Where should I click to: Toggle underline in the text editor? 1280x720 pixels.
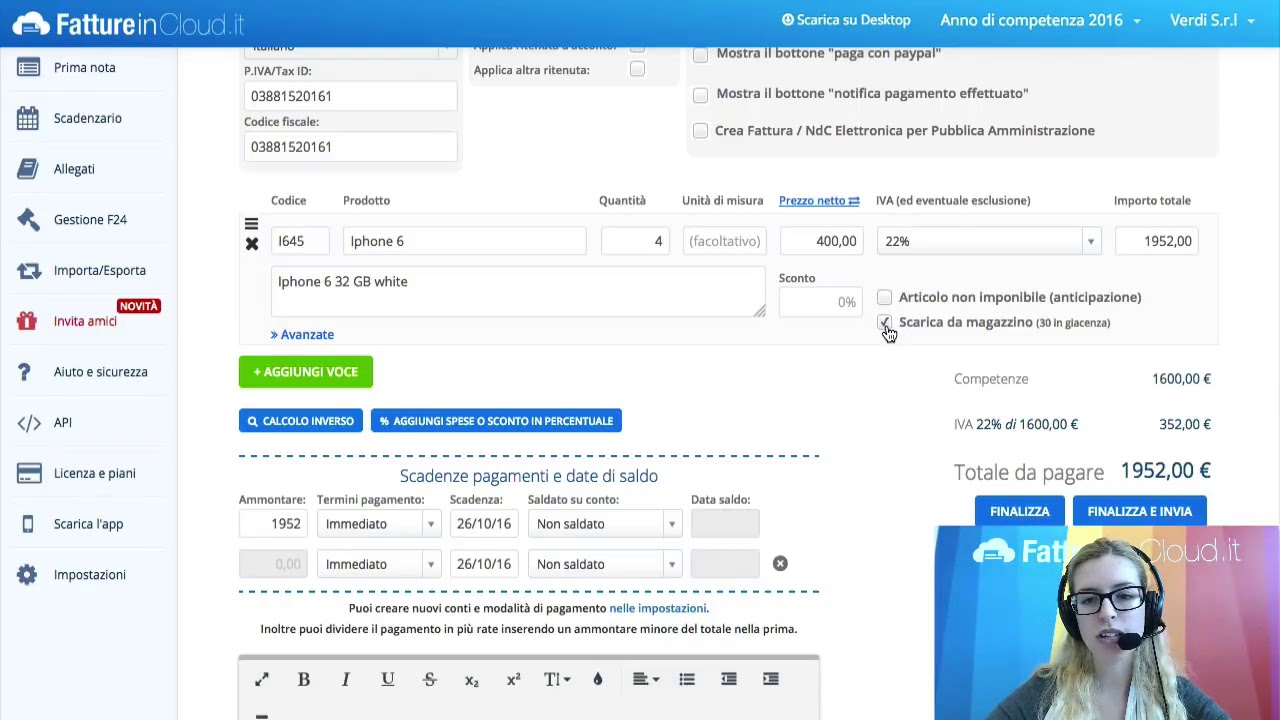[x=388, y=679]
